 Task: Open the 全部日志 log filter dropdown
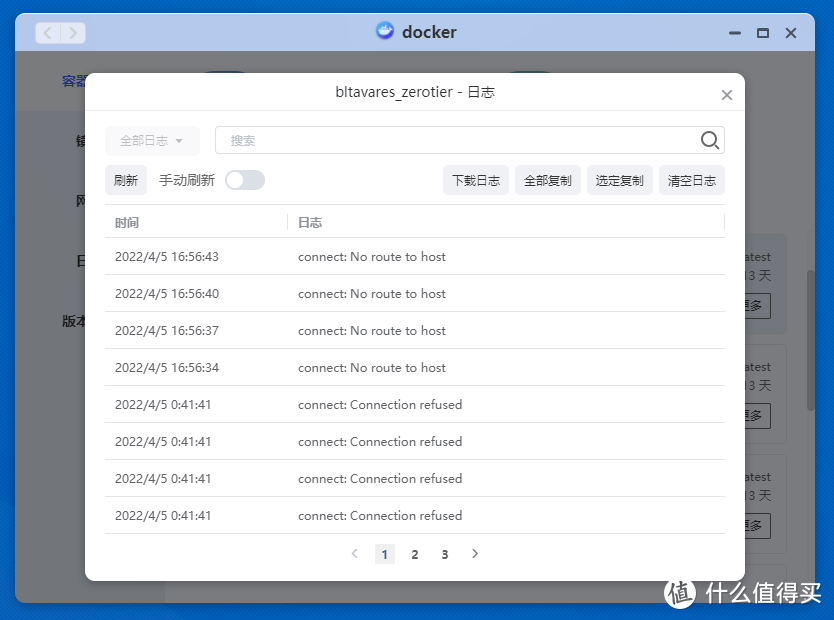point(152,140)
